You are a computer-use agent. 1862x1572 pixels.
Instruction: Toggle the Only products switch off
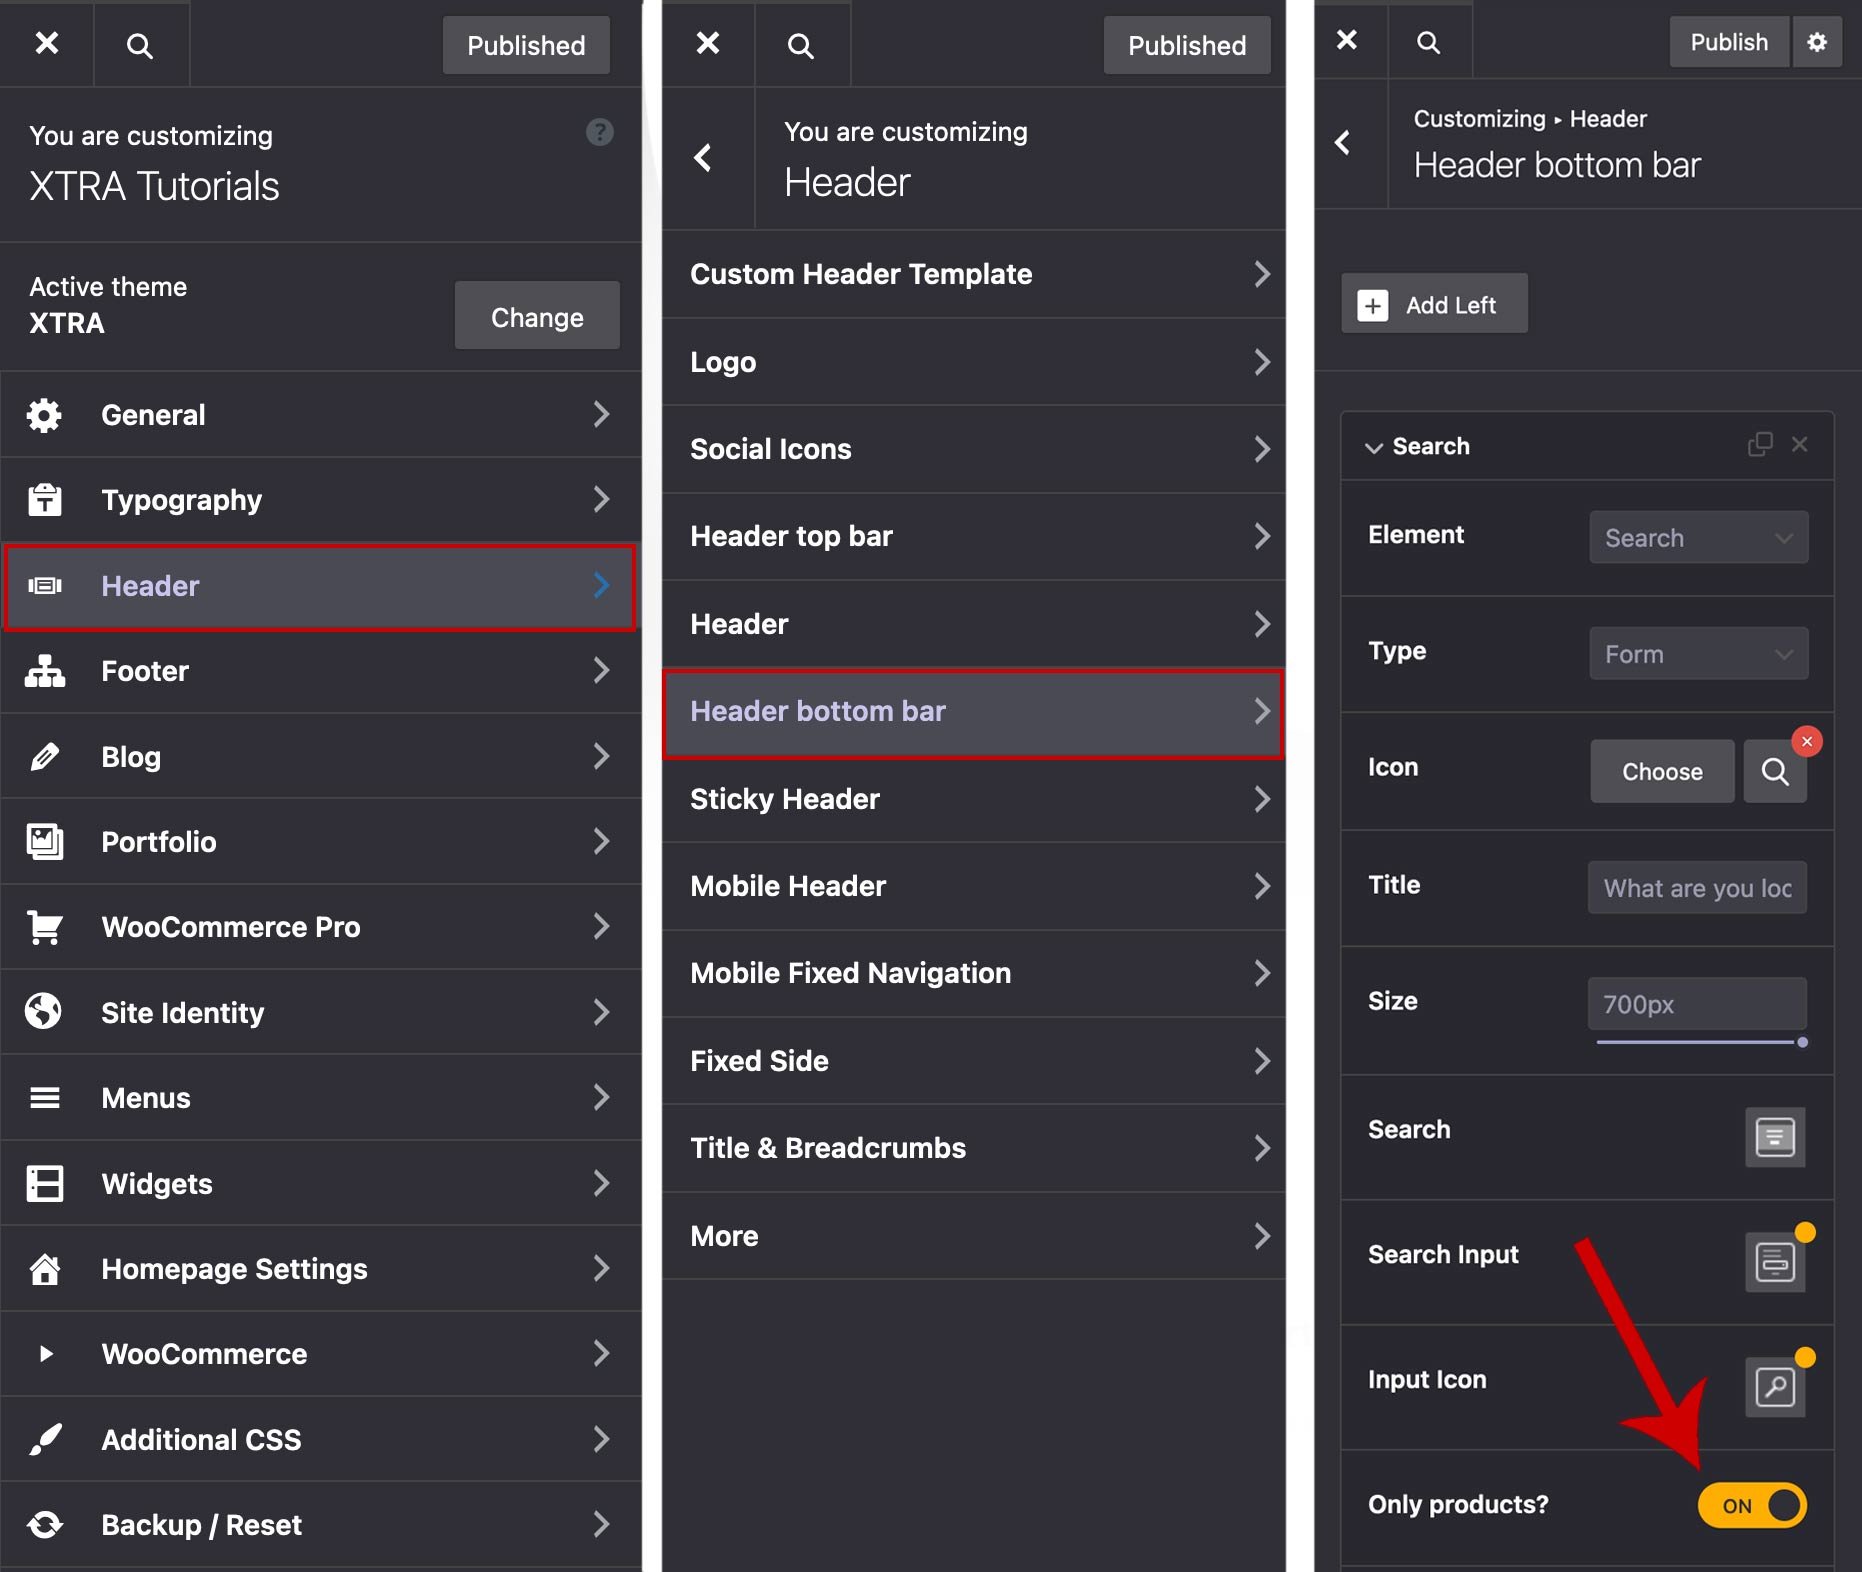point(1752,1505)
